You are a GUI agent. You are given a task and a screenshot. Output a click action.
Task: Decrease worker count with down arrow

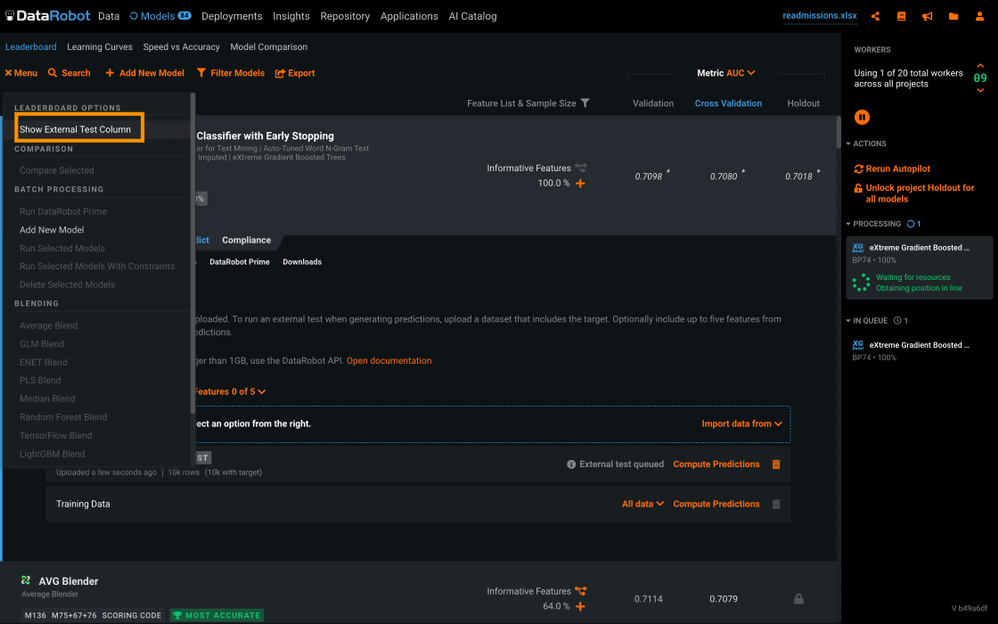coord(980,90)
